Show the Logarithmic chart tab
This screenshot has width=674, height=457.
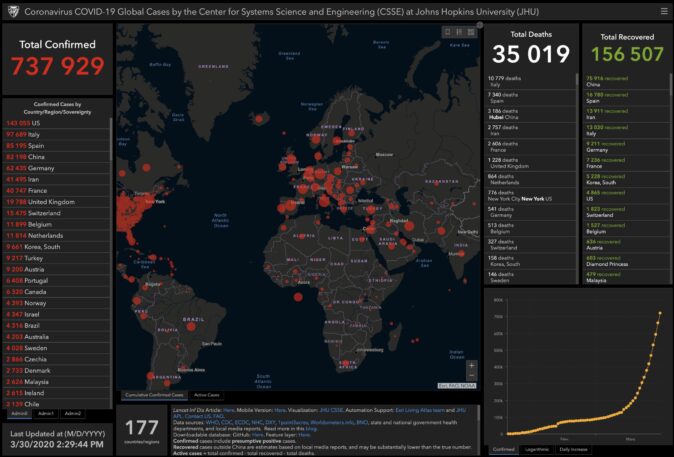point(537,449)
